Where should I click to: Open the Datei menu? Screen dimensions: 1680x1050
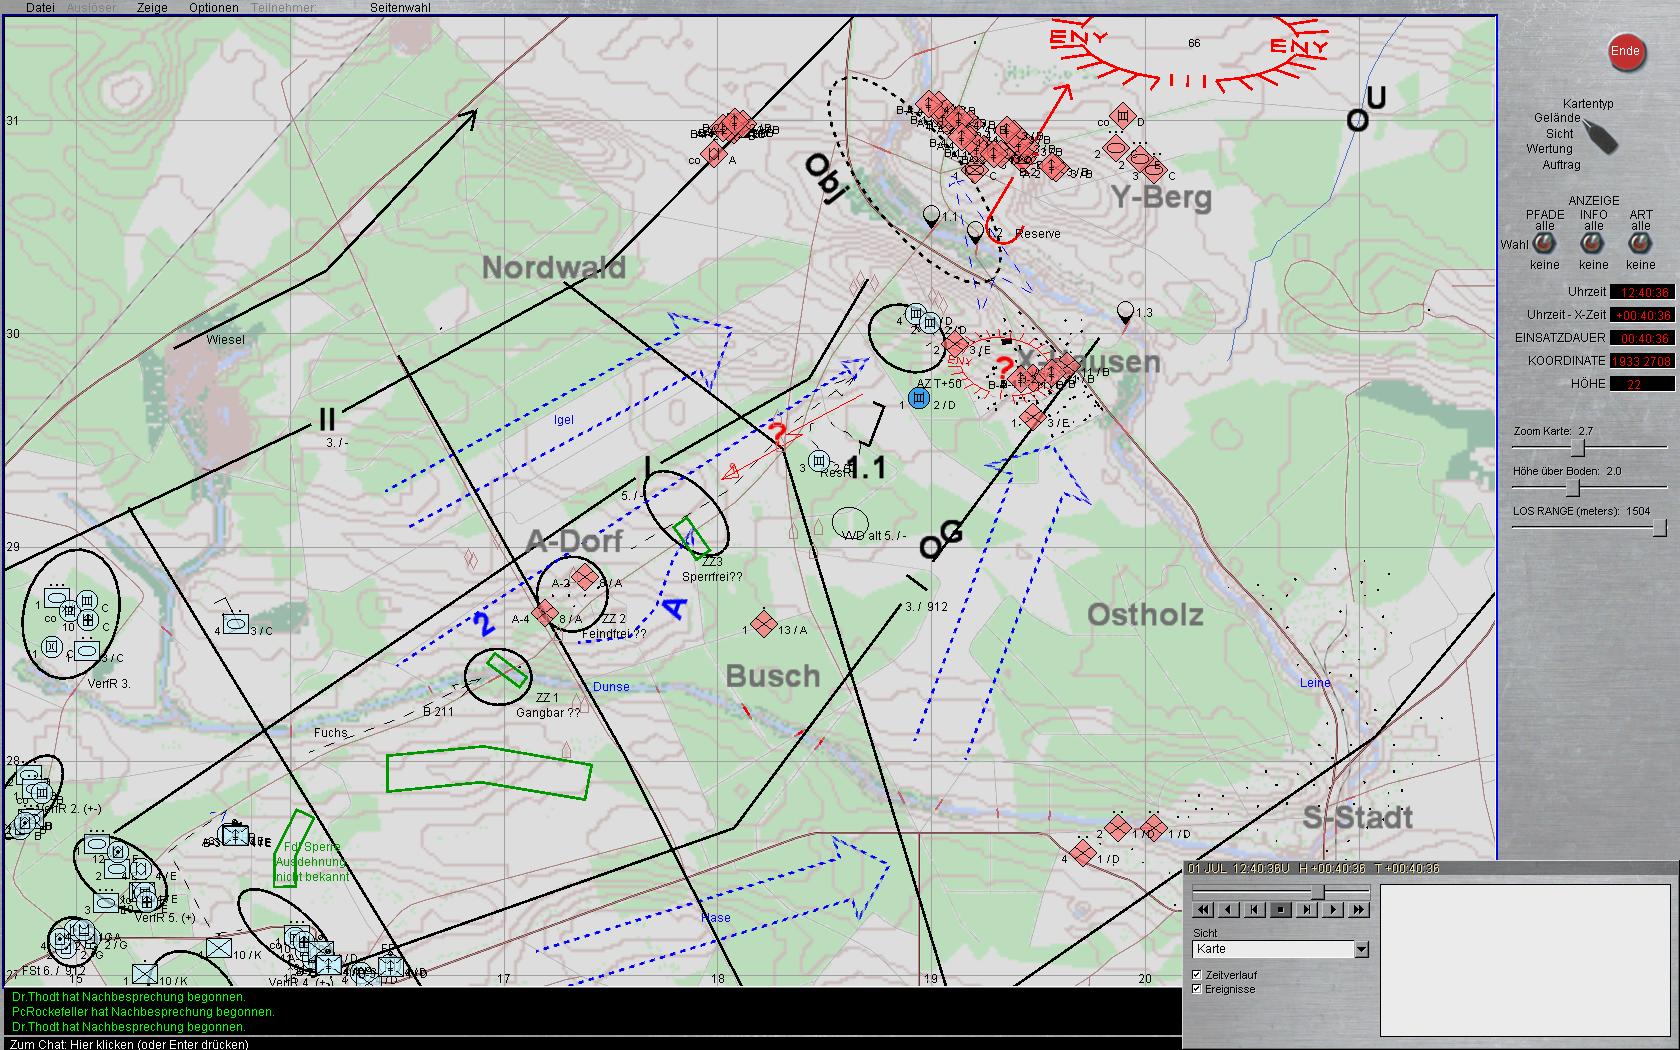coord(40,8)
